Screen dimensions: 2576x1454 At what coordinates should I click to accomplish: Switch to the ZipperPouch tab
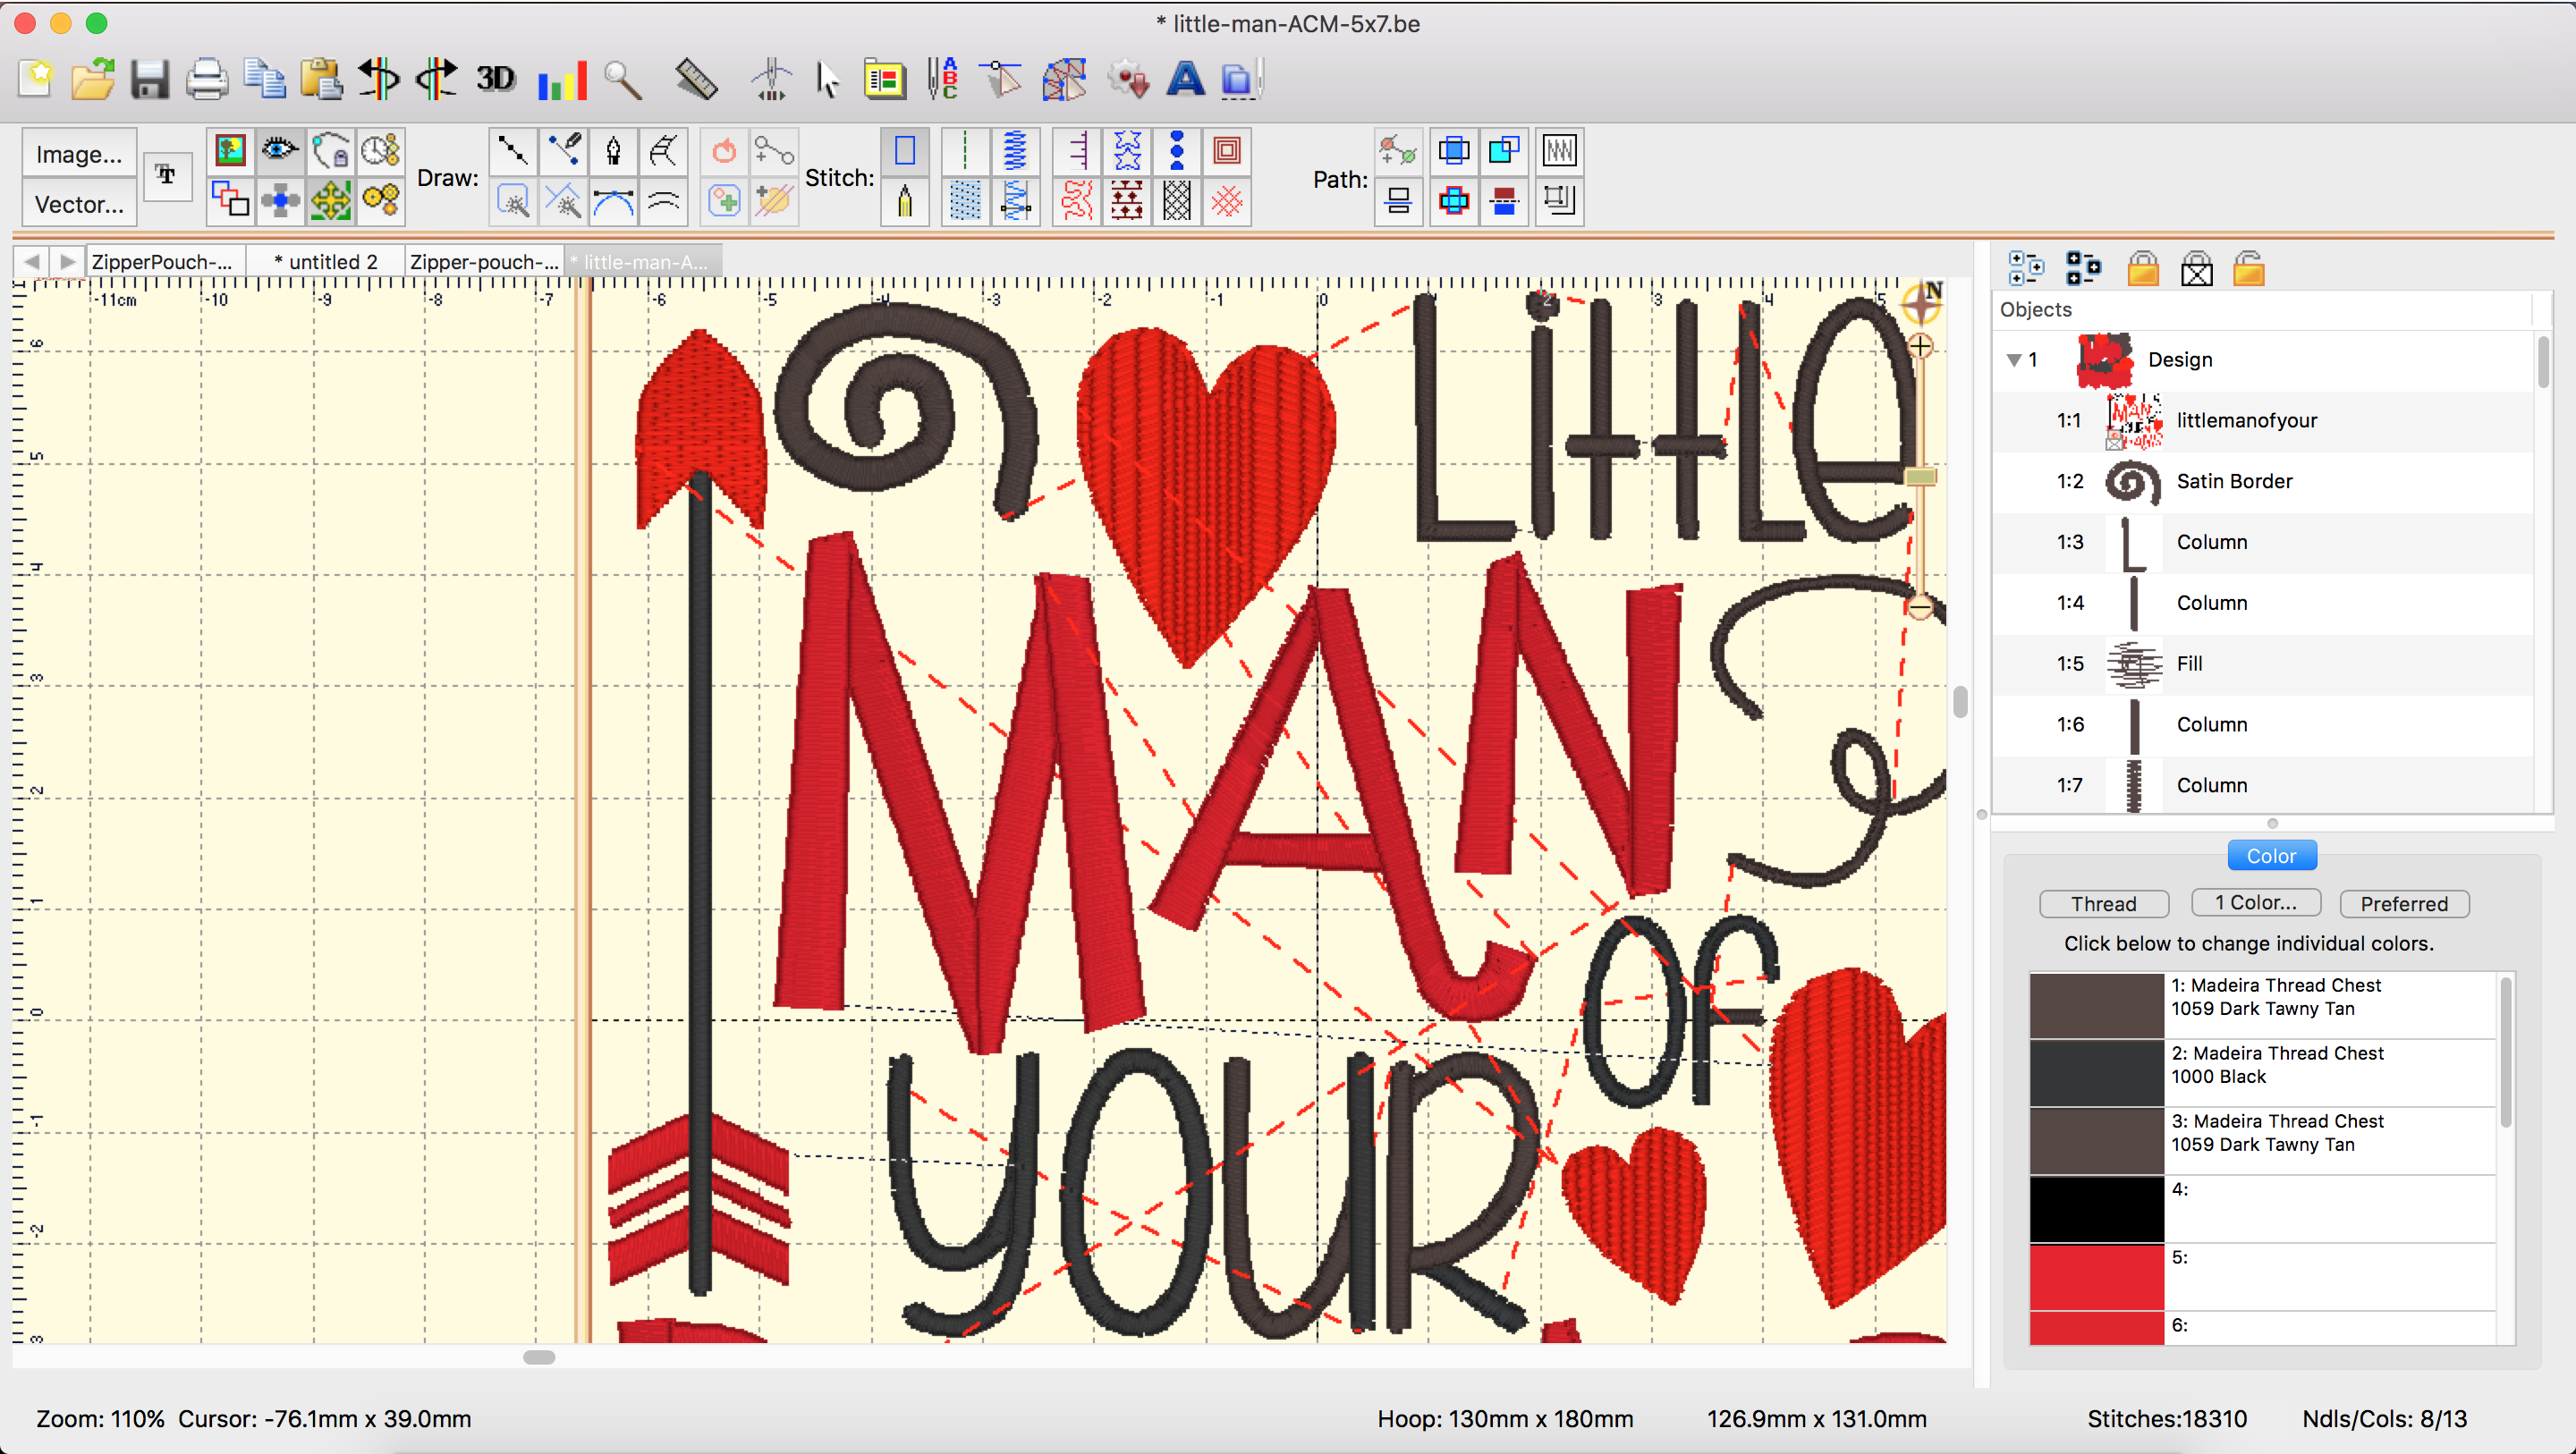[x=163, y=262]
